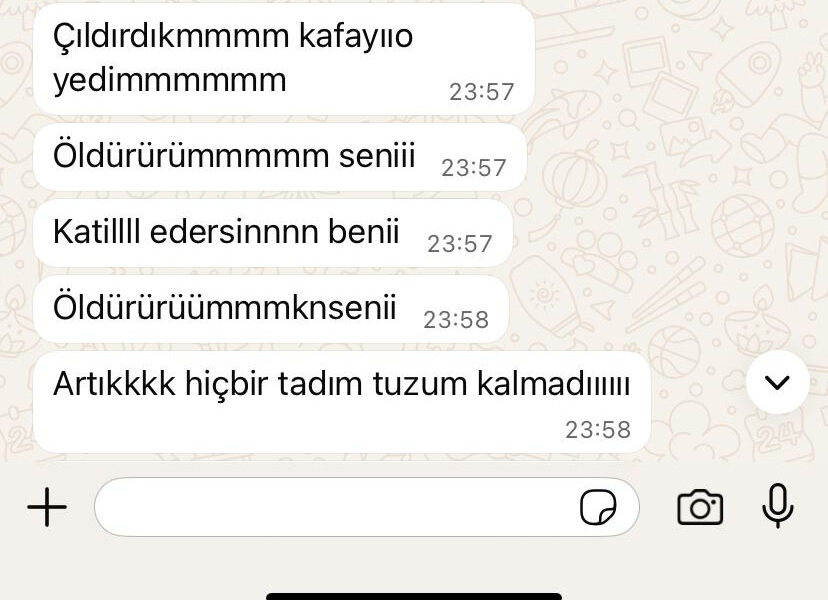
Task: Open the sticker picker icon
Action: pyautogui.click(x=598, y=507)
